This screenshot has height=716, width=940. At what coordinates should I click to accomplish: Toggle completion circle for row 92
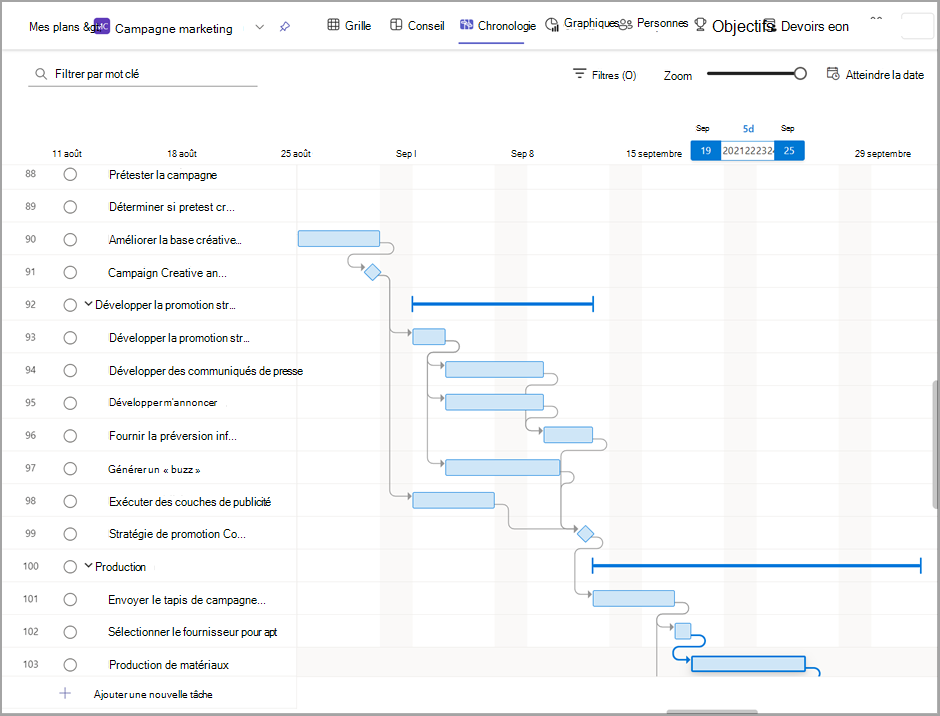point(70,305)
